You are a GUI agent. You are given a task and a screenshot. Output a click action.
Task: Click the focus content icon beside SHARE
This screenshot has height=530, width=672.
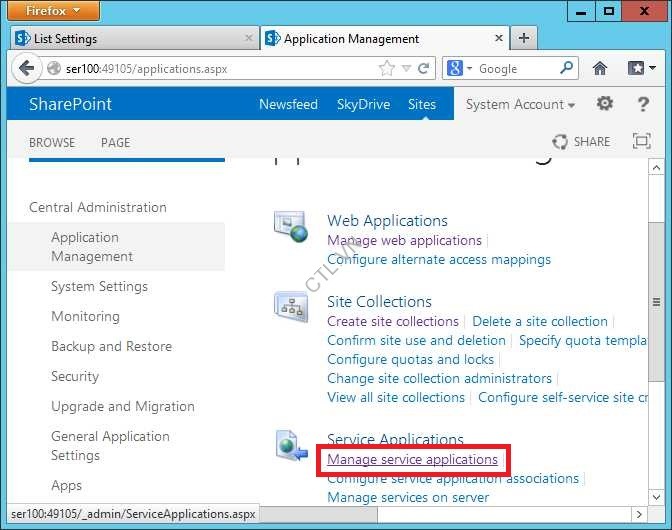641,142
